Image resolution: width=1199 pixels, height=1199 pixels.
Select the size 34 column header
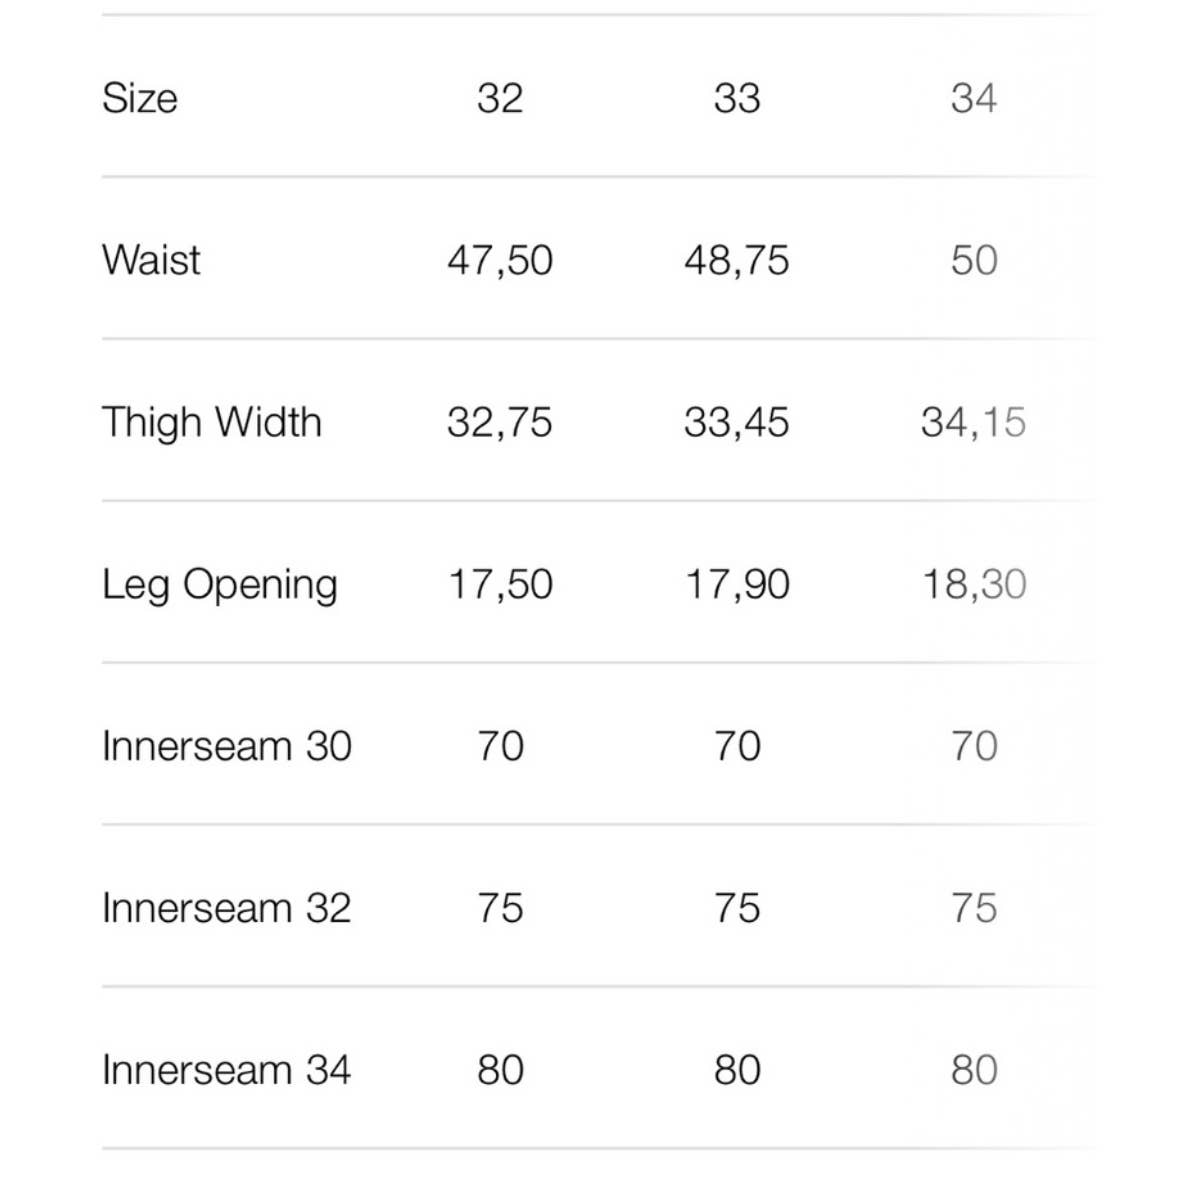click(x=973, y=98)
